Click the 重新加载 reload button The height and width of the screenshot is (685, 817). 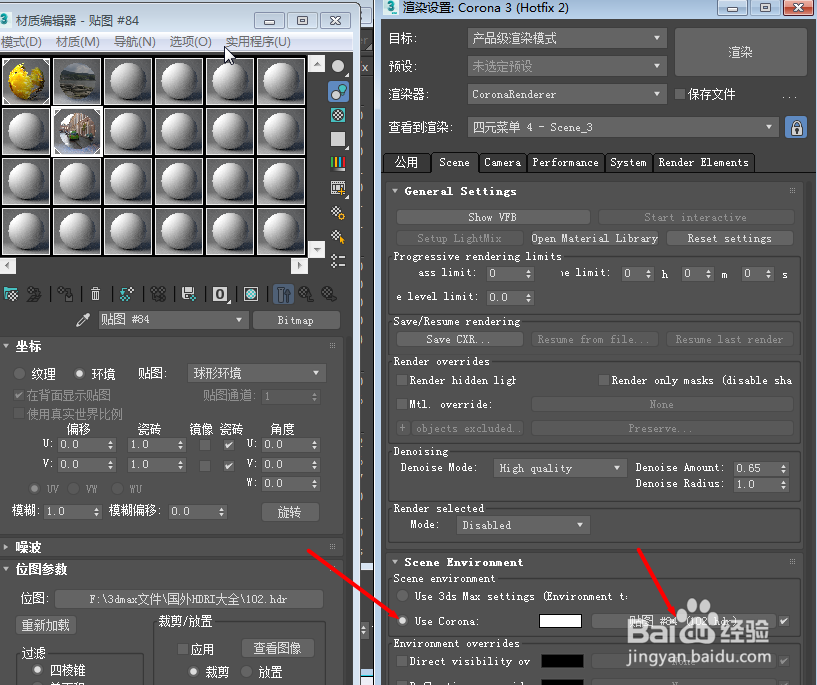point(46,625)
